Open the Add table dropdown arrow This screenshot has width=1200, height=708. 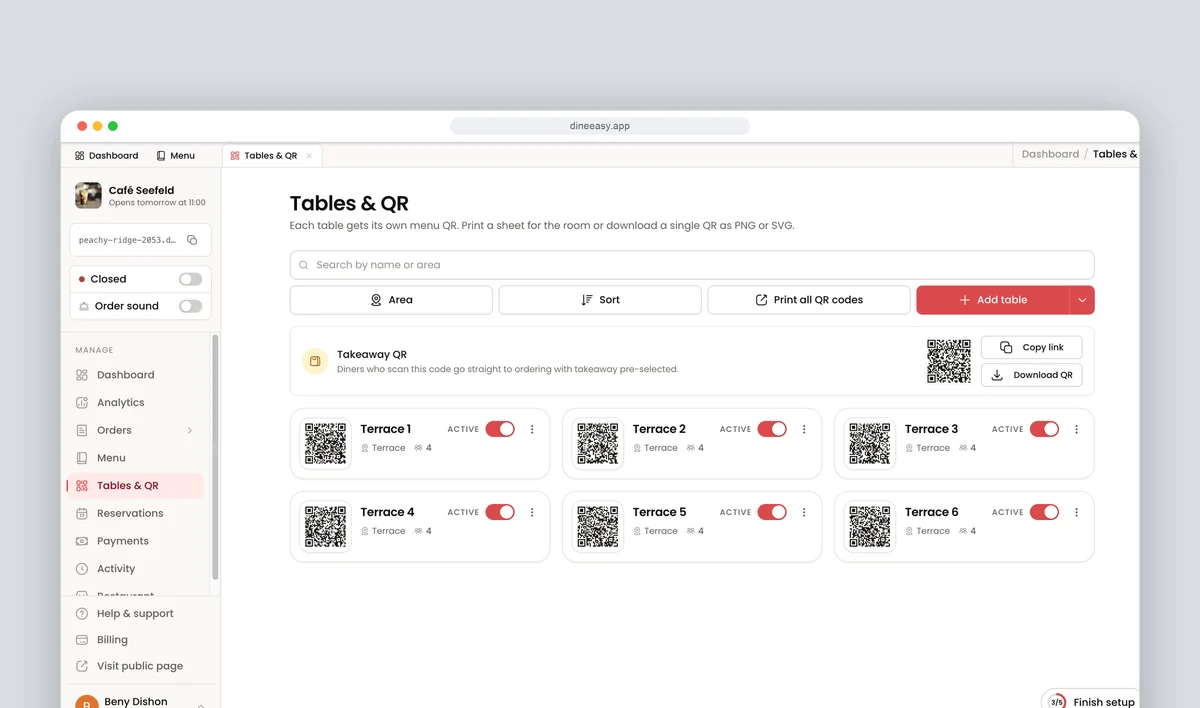pos(1082,300)
